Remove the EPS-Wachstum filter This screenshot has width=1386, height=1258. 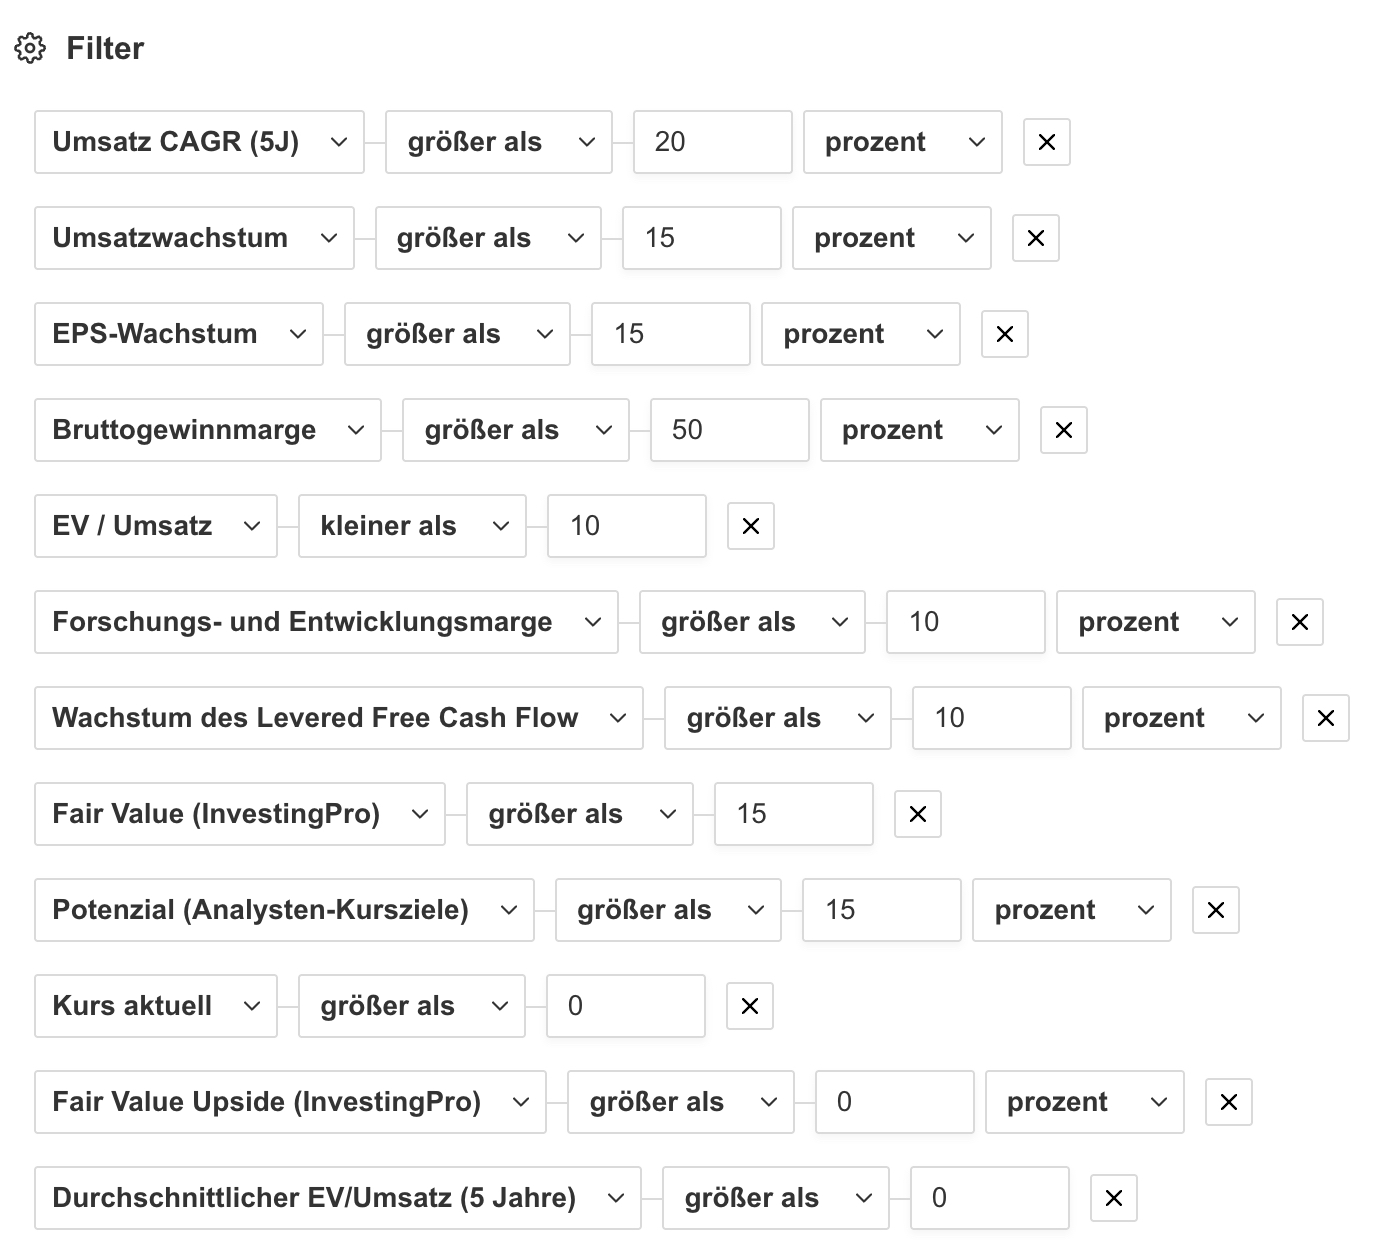(x=1005, y=334)
